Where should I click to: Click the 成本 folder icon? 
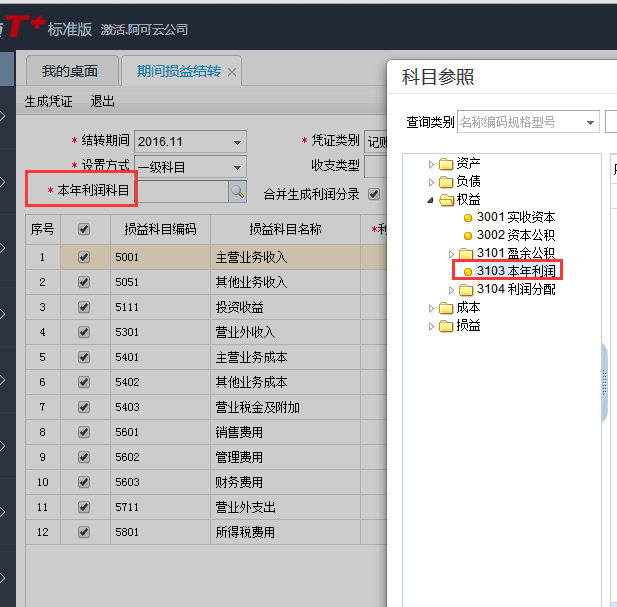pyautogui.click(x=445, y=308)
